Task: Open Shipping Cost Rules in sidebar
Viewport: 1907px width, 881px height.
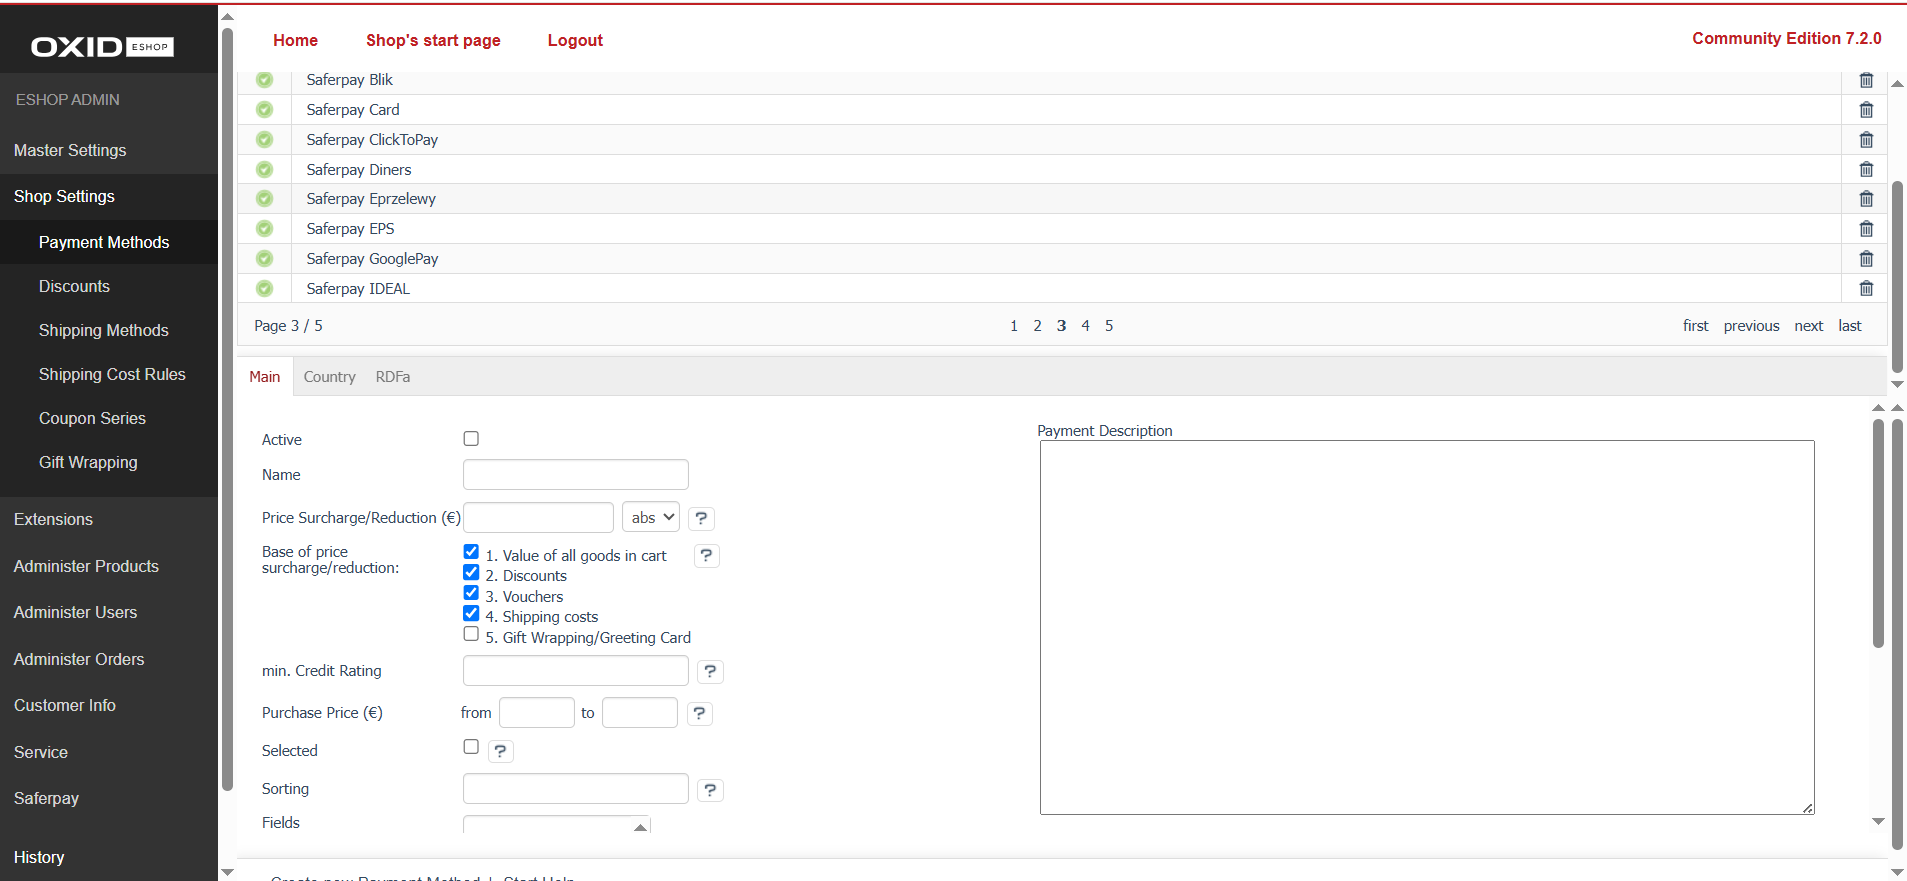Action: (112, 374)
